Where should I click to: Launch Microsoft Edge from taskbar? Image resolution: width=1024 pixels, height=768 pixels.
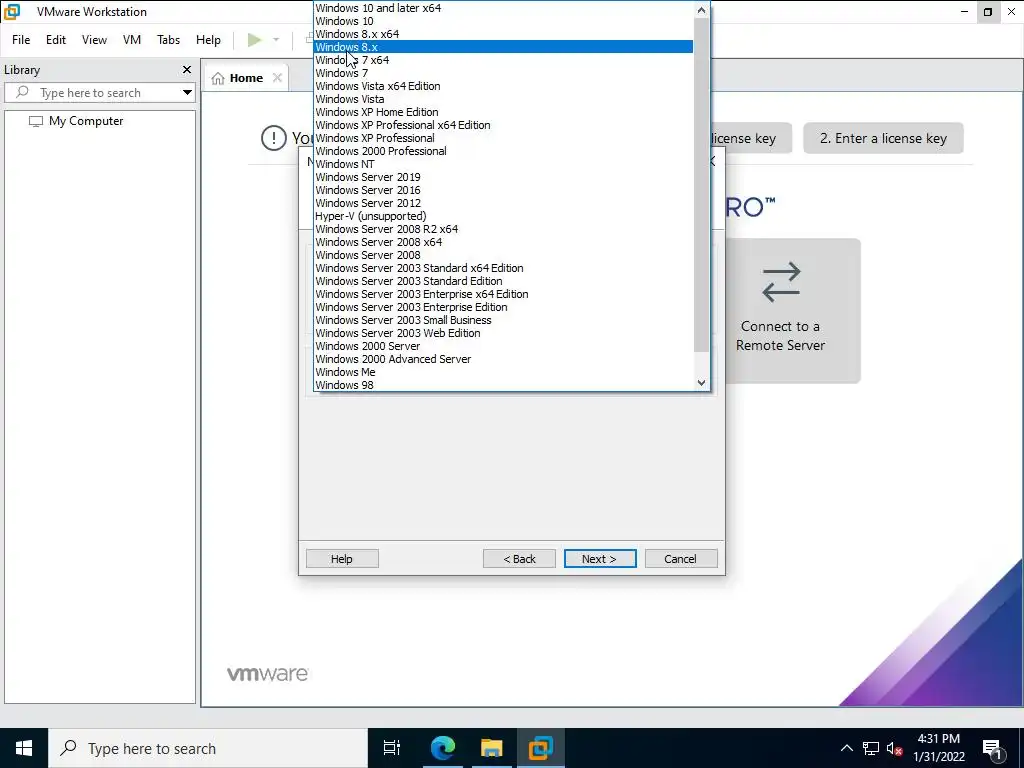coord(443,748)
